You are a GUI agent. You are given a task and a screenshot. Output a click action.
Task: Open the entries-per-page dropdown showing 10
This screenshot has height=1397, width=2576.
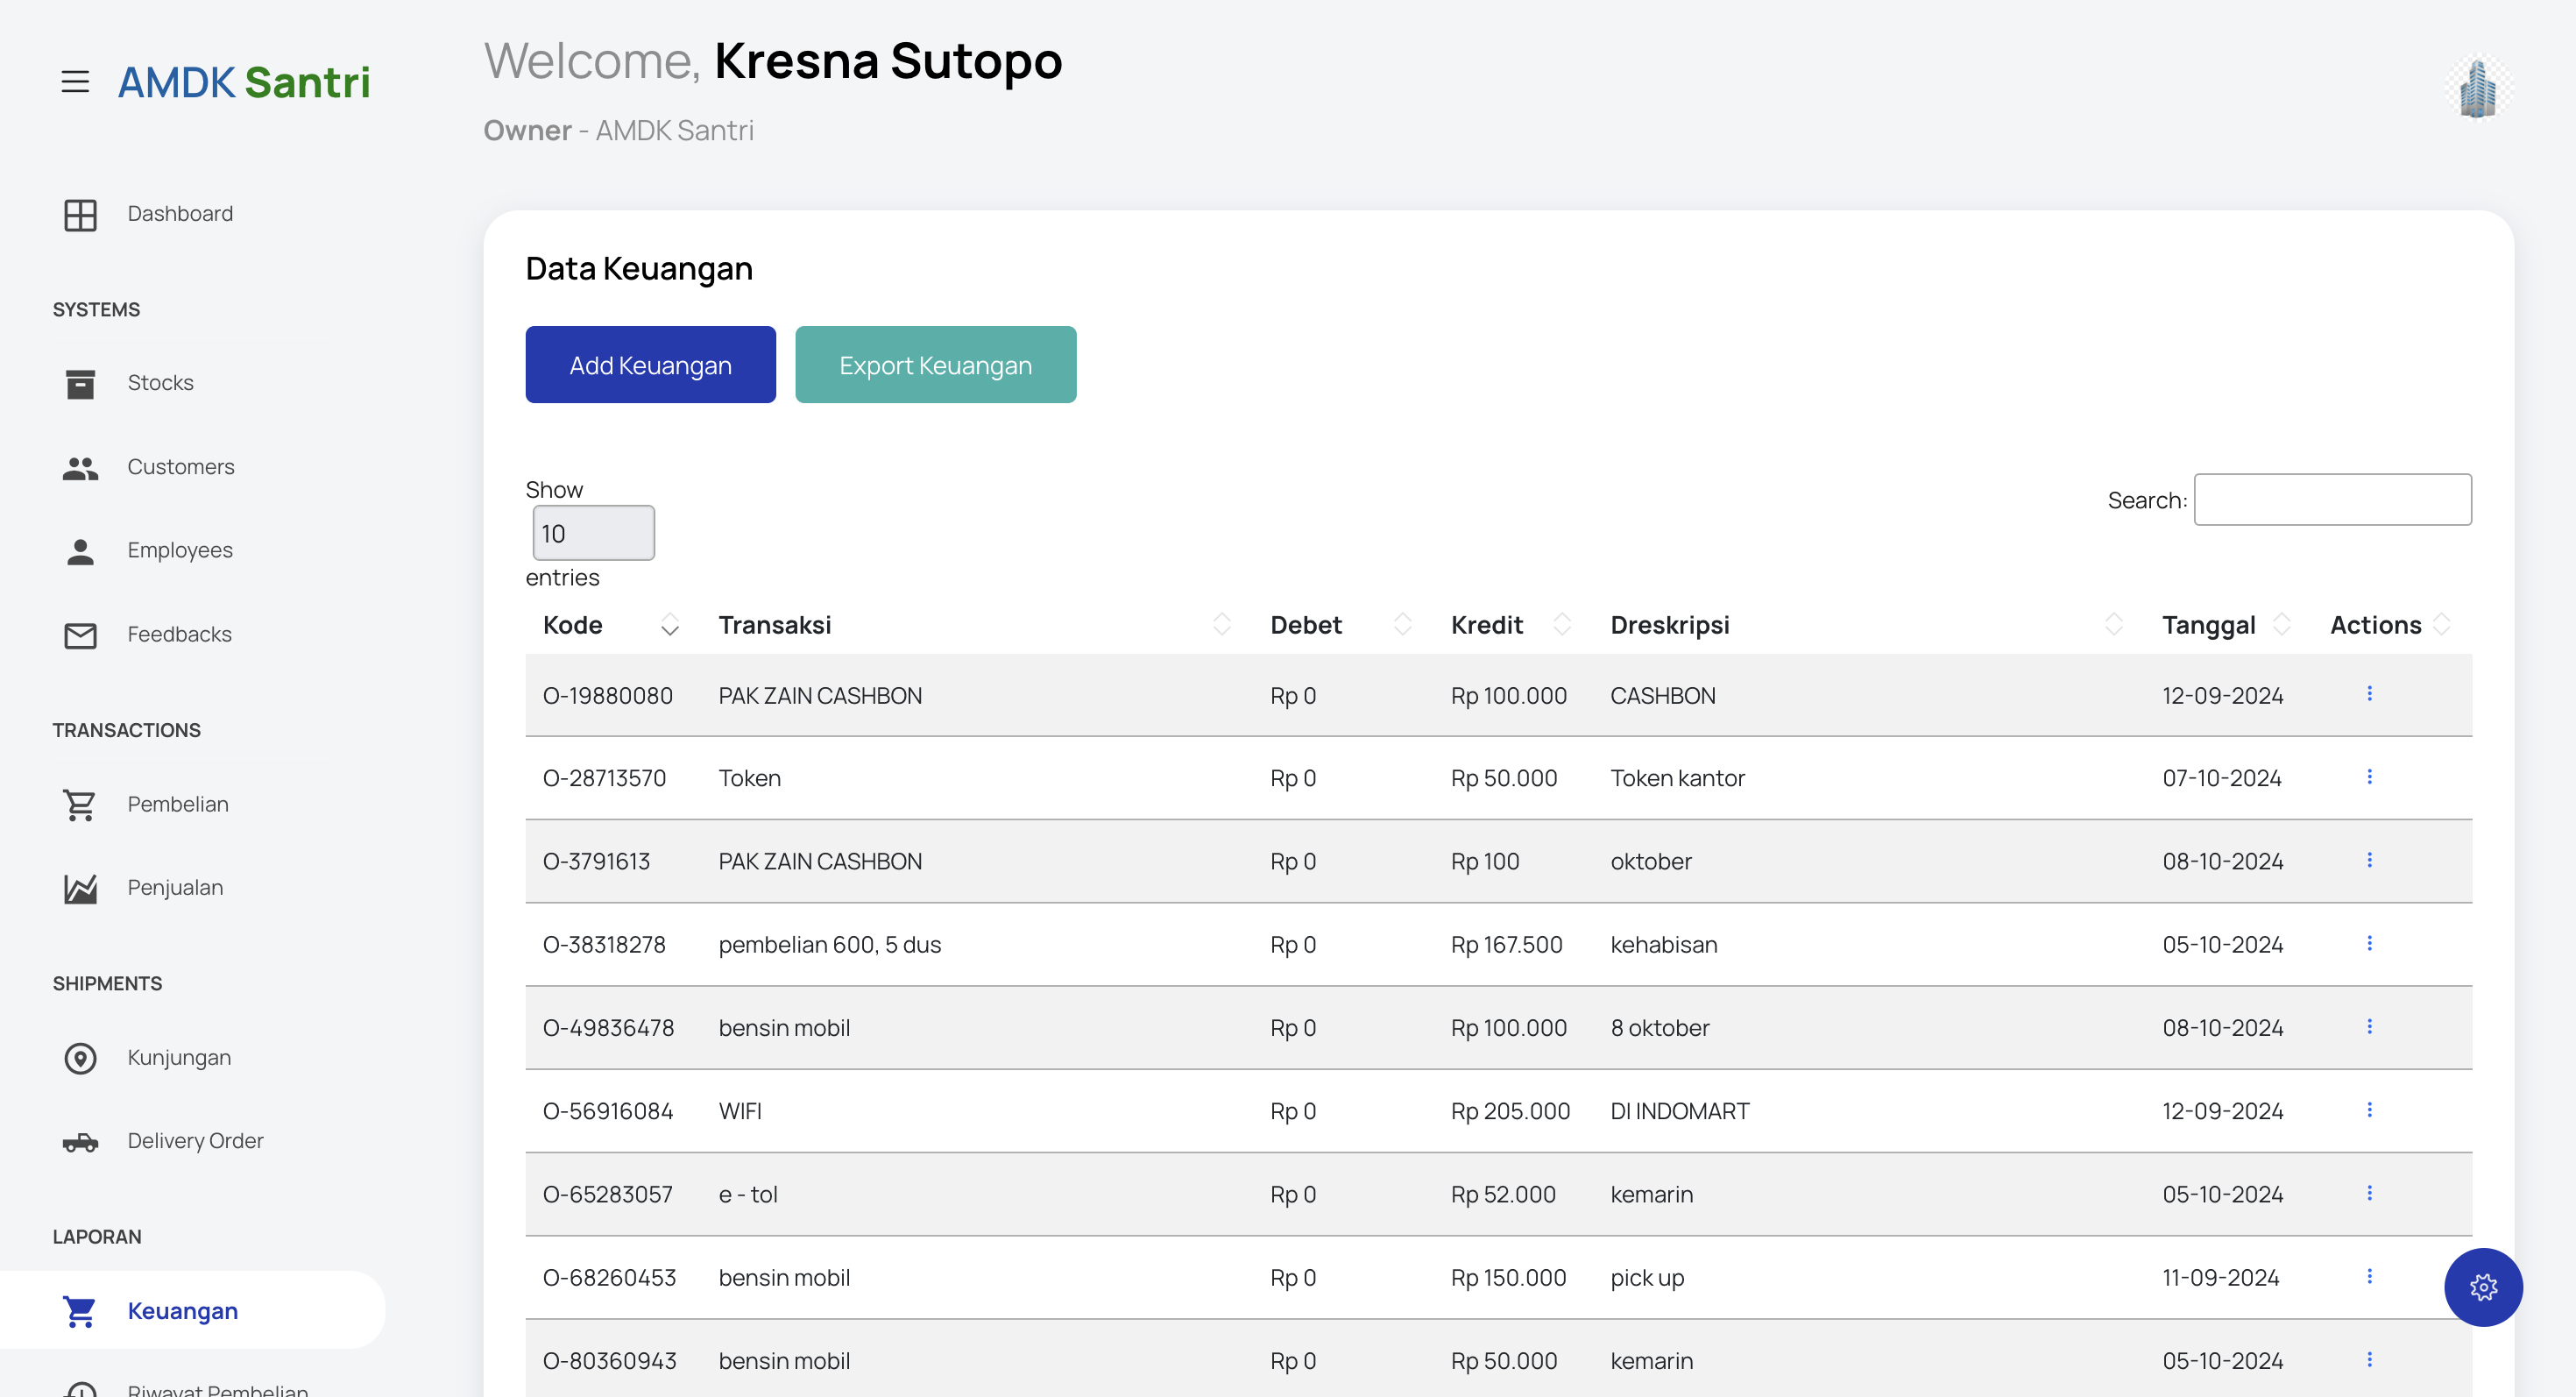(593, 533)
